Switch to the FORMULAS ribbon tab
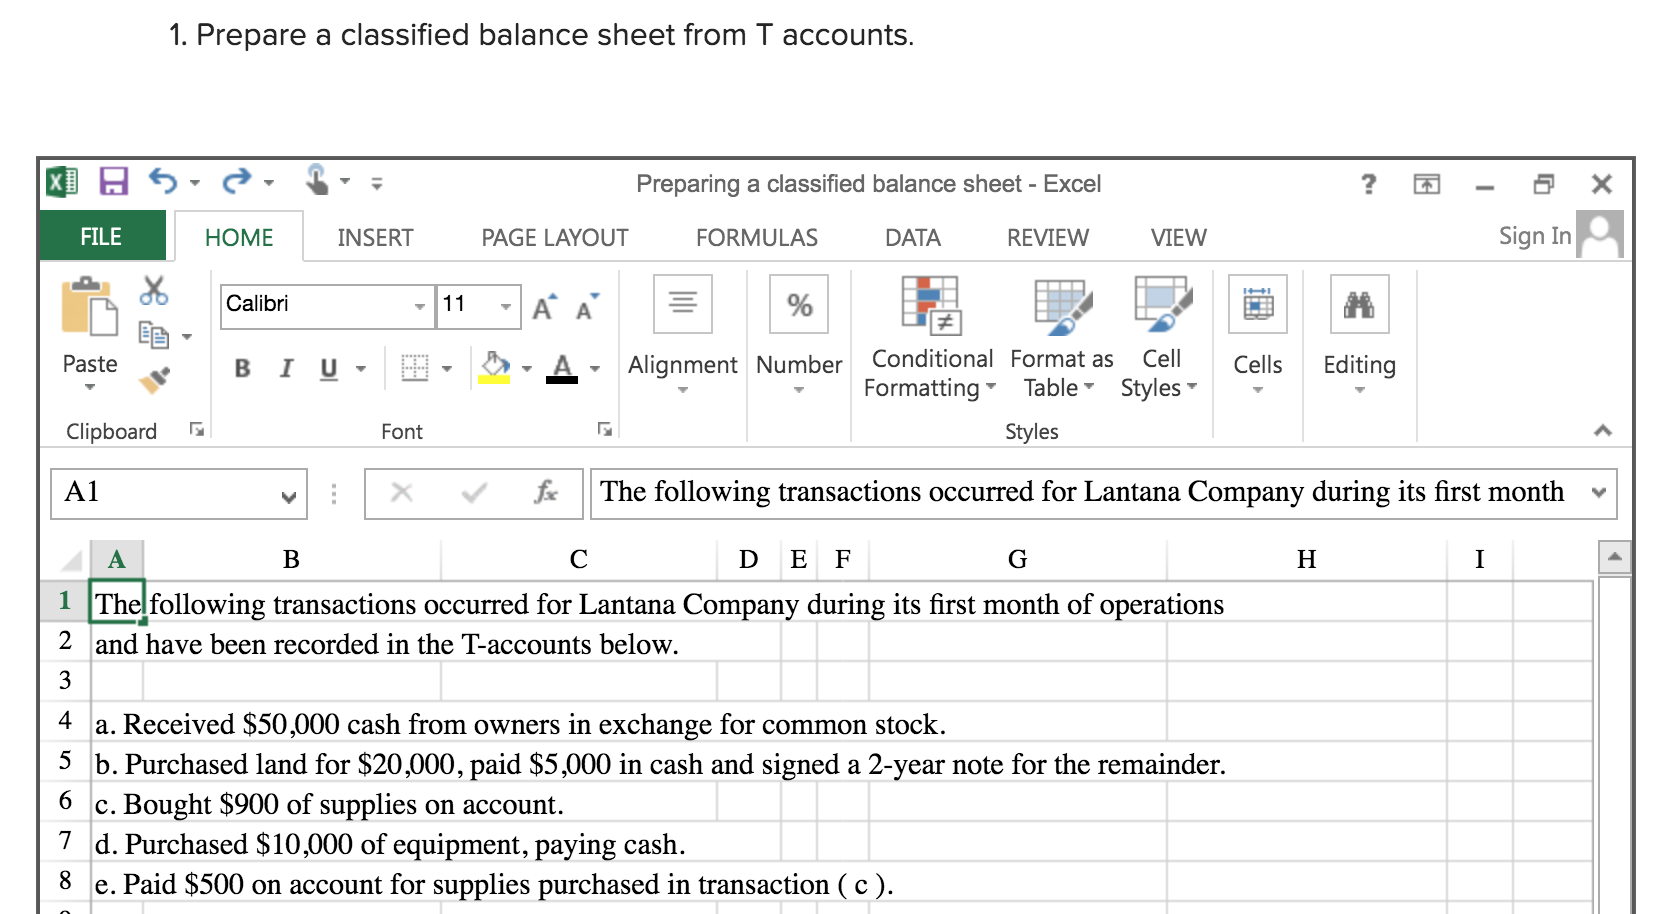 coord(756,237)
